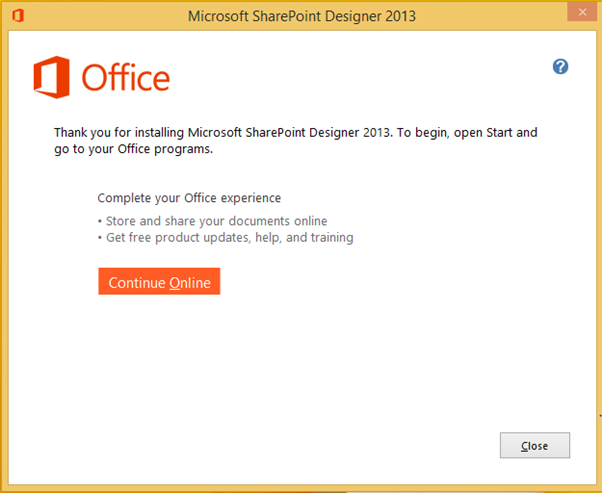
Task: Click the 'Thank you for installing' message text
Action: click(296, 141)
